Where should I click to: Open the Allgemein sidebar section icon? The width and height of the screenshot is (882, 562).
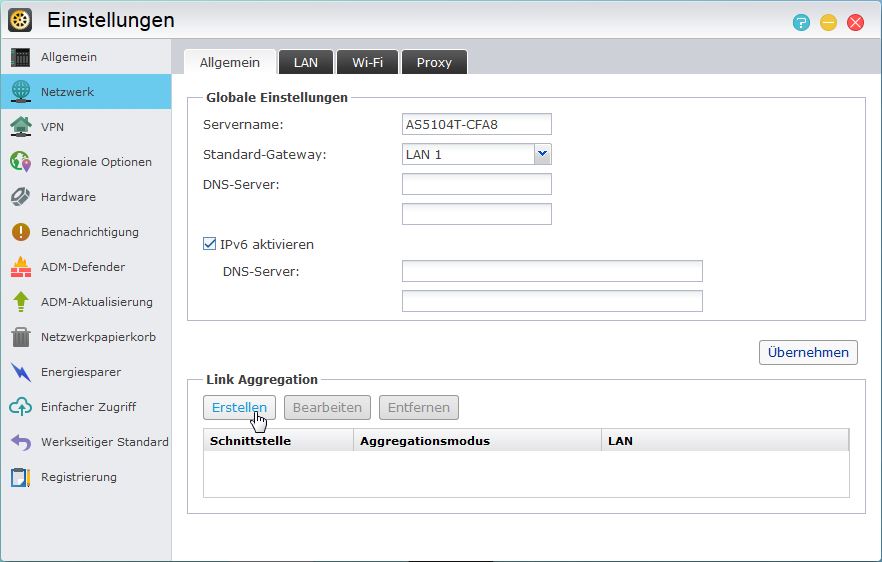[21, 57]
